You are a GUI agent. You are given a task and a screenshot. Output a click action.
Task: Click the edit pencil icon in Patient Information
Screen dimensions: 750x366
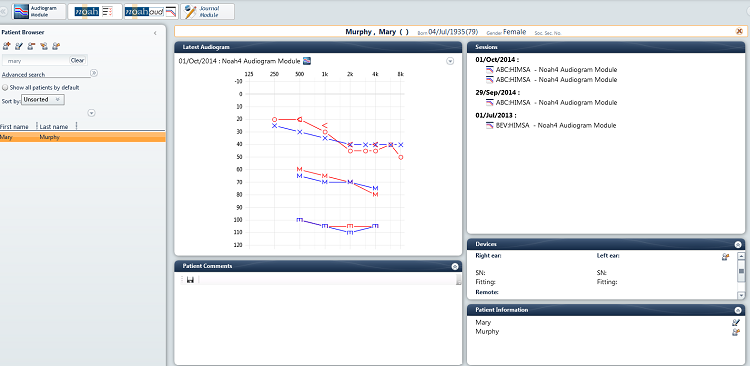736,322
